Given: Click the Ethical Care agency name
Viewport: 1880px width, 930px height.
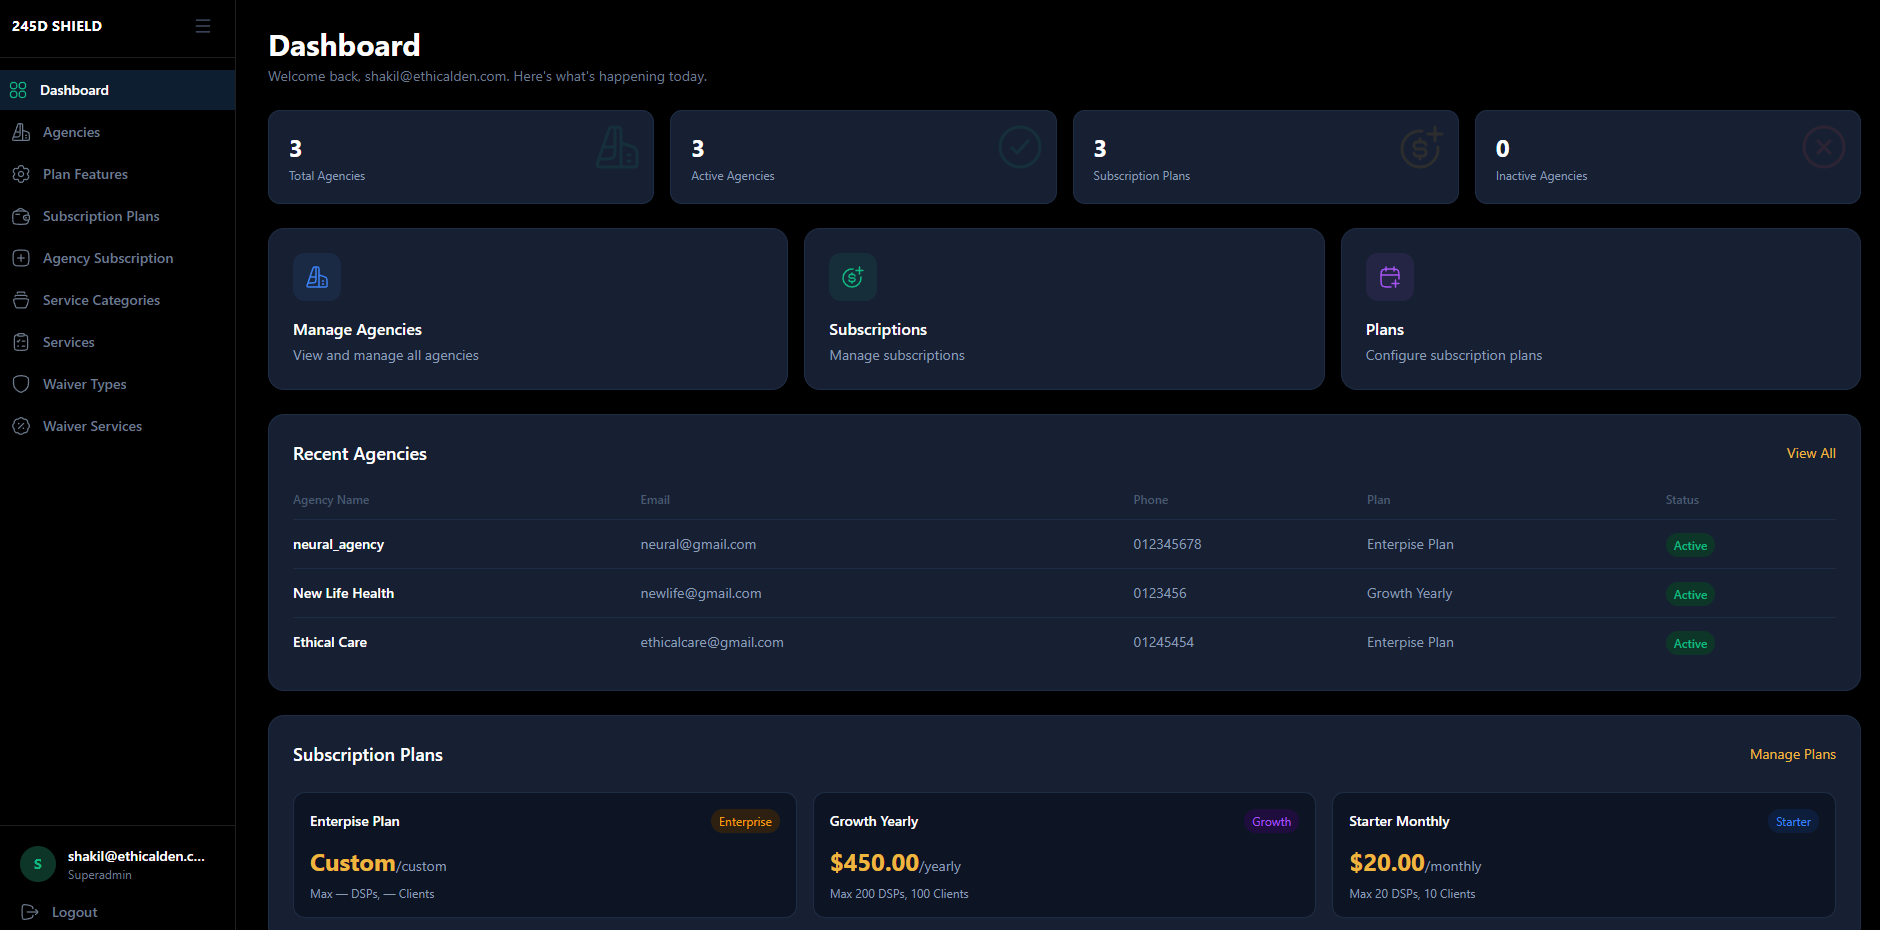Looking at the screenshot, I should (330, 643).
